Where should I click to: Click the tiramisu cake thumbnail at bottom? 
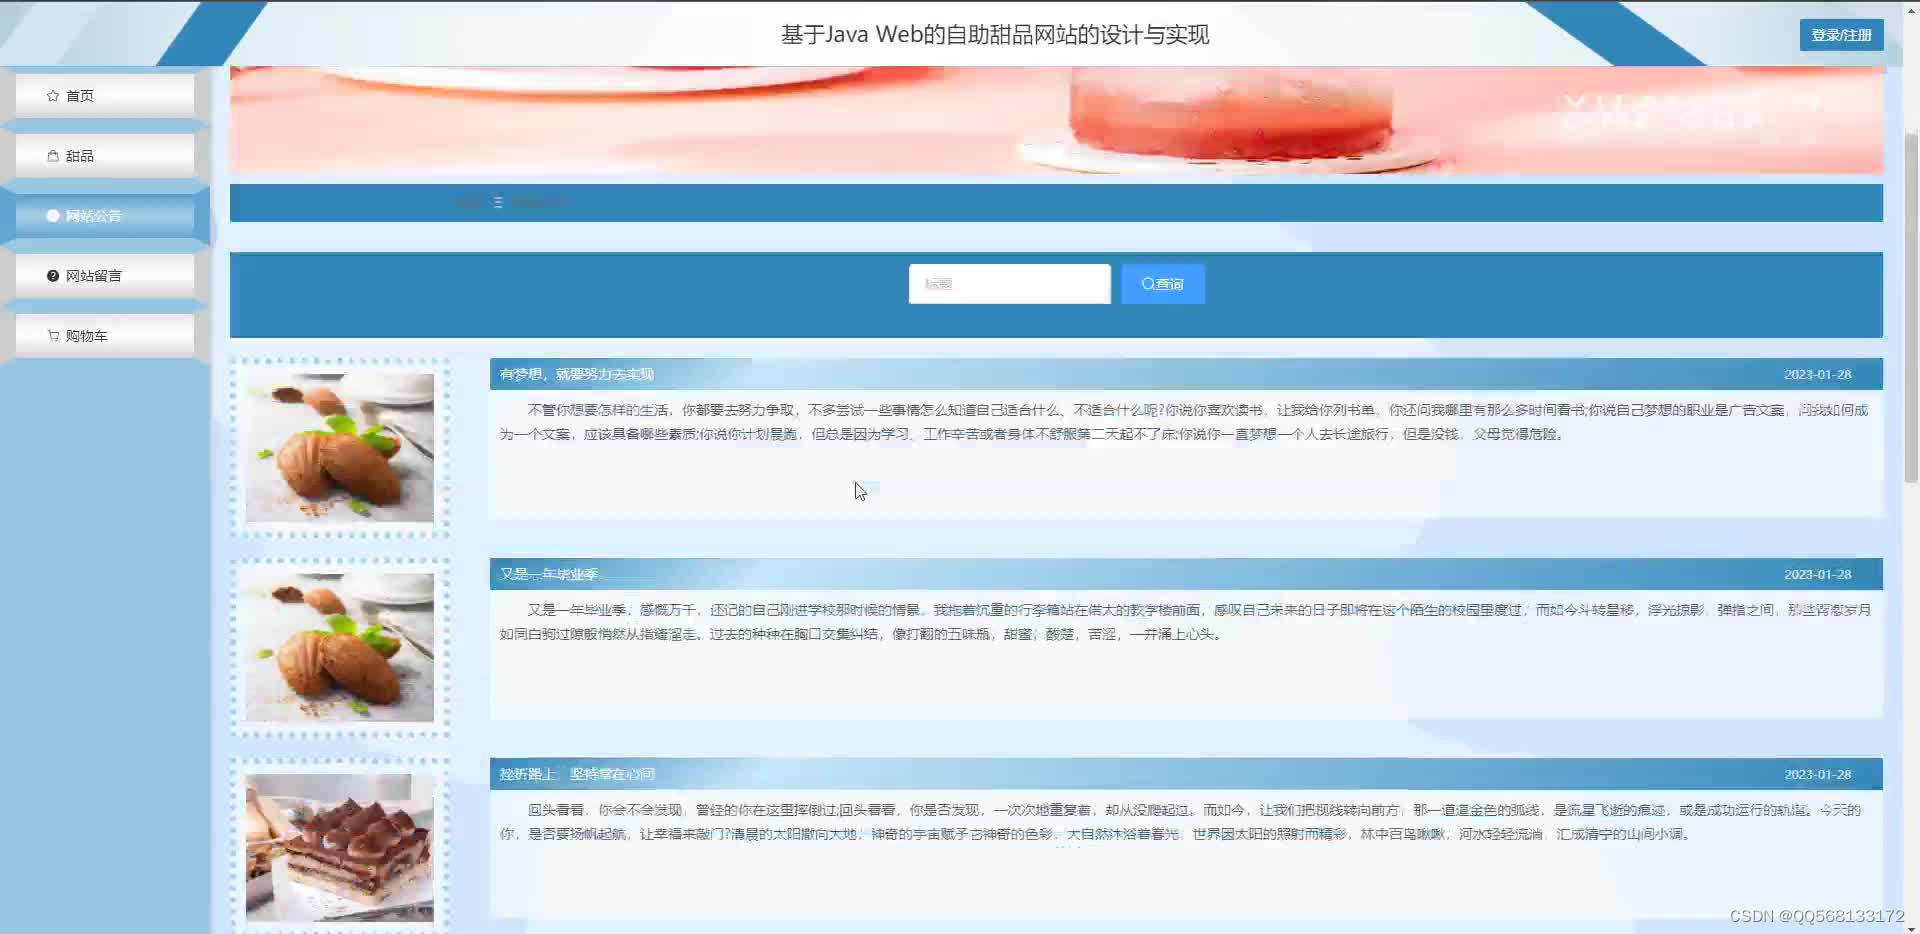click(340, 848)
